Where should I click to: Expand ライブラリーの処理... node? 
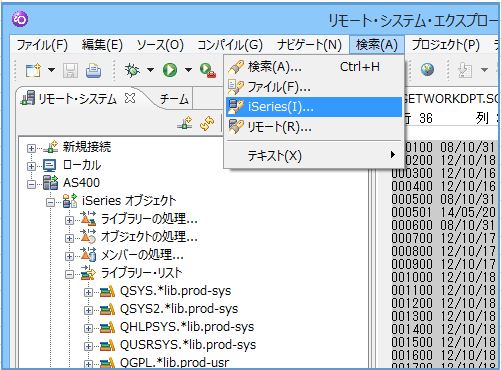click(x=69, y=220)
